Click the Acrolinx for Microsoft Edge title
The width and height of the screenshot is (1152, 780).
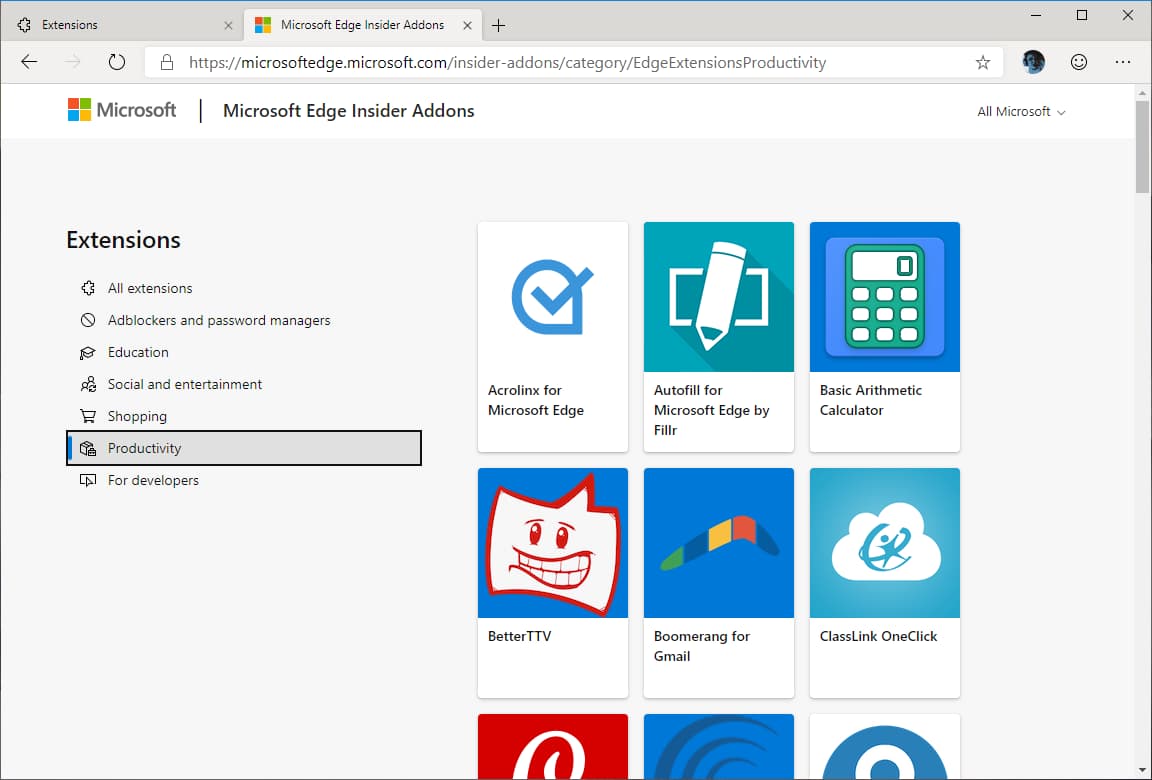[536, 400]
